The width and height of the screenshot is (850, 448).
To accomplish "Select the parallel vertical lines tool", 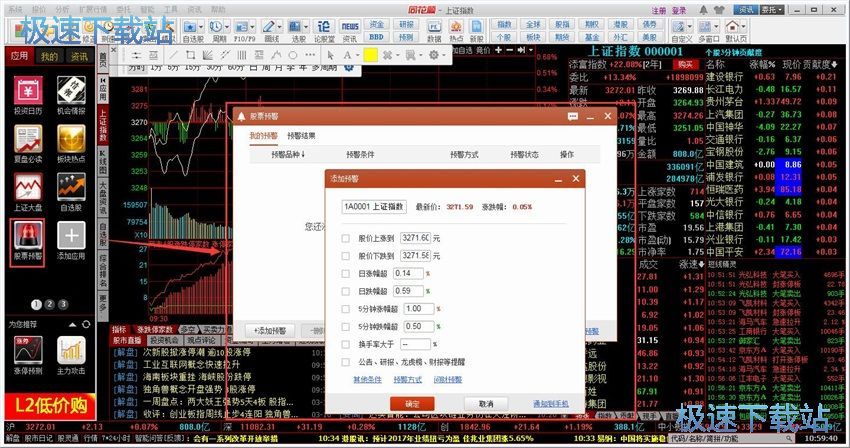I will (242, 55).
